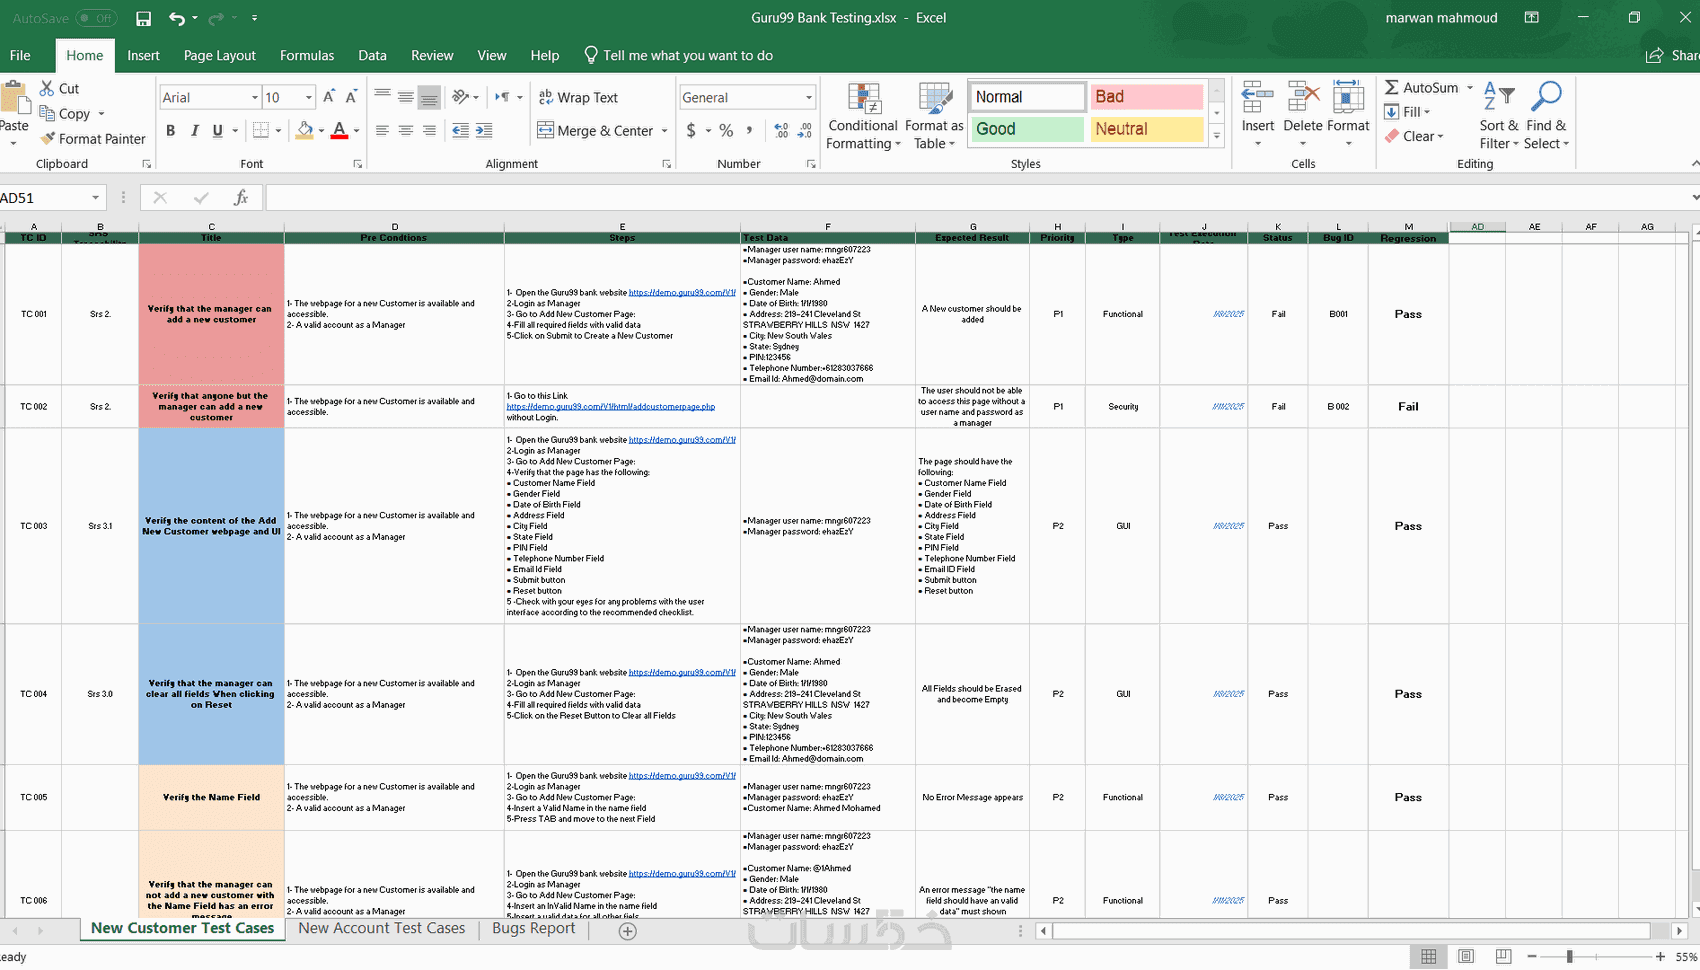Expand the AutoSum dropdown arrow
1700x970 pixels.
(1470, 88)
